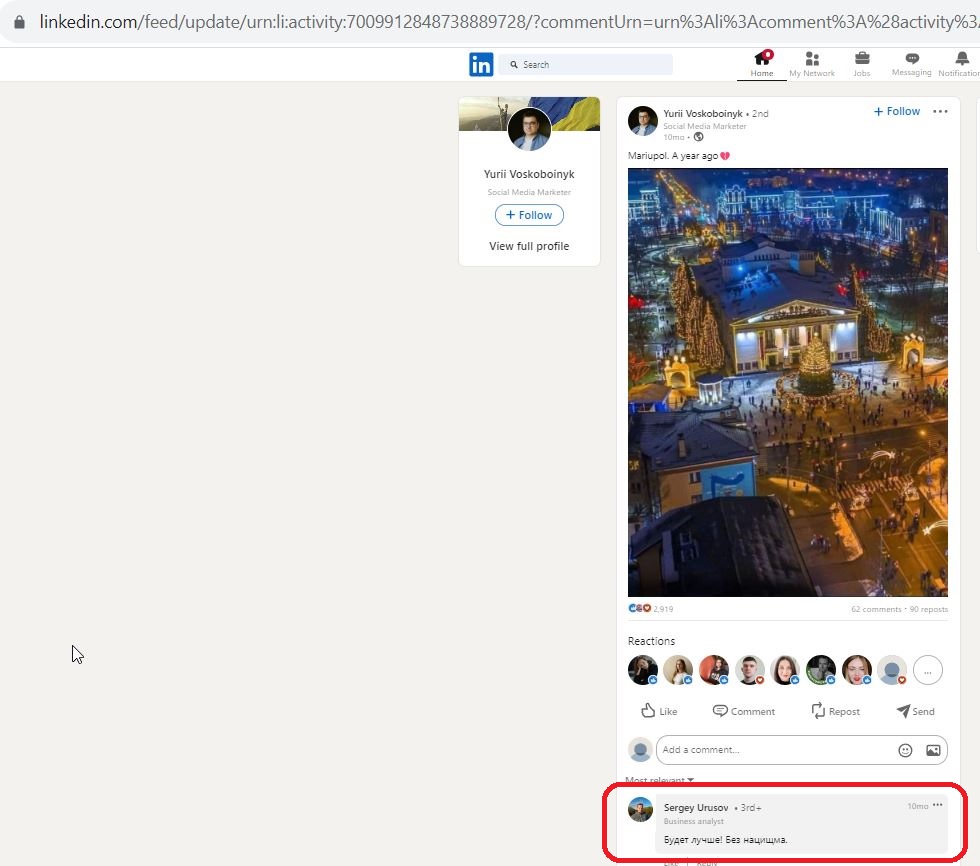
Task: Open Sergey Urusov's profile name link
Action: click(696, 808)
